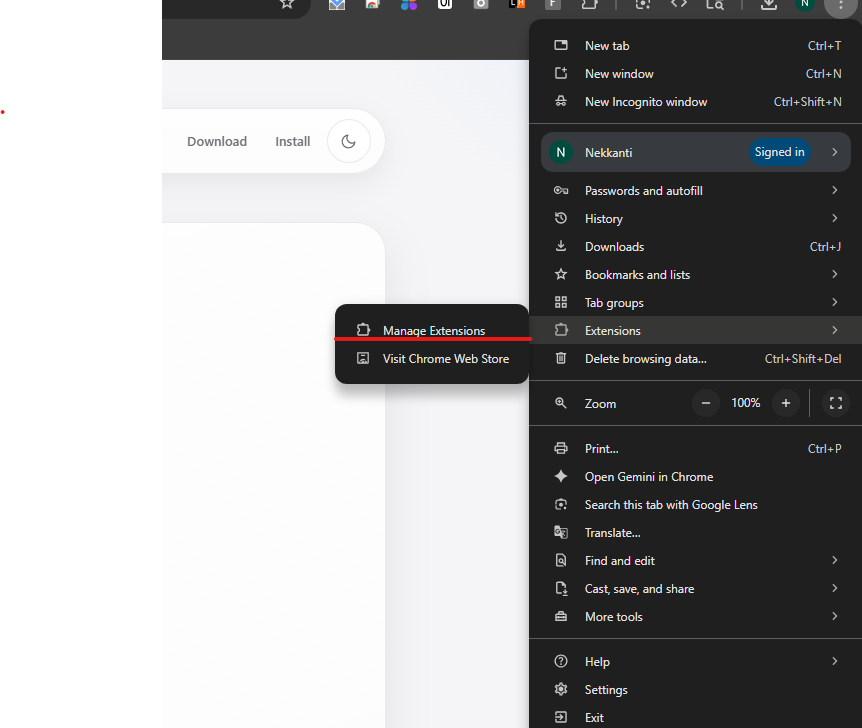Toggle the dark mode moon icon
Image resolution: width=862 pixels, height=728 pixels.
(348, 141)
